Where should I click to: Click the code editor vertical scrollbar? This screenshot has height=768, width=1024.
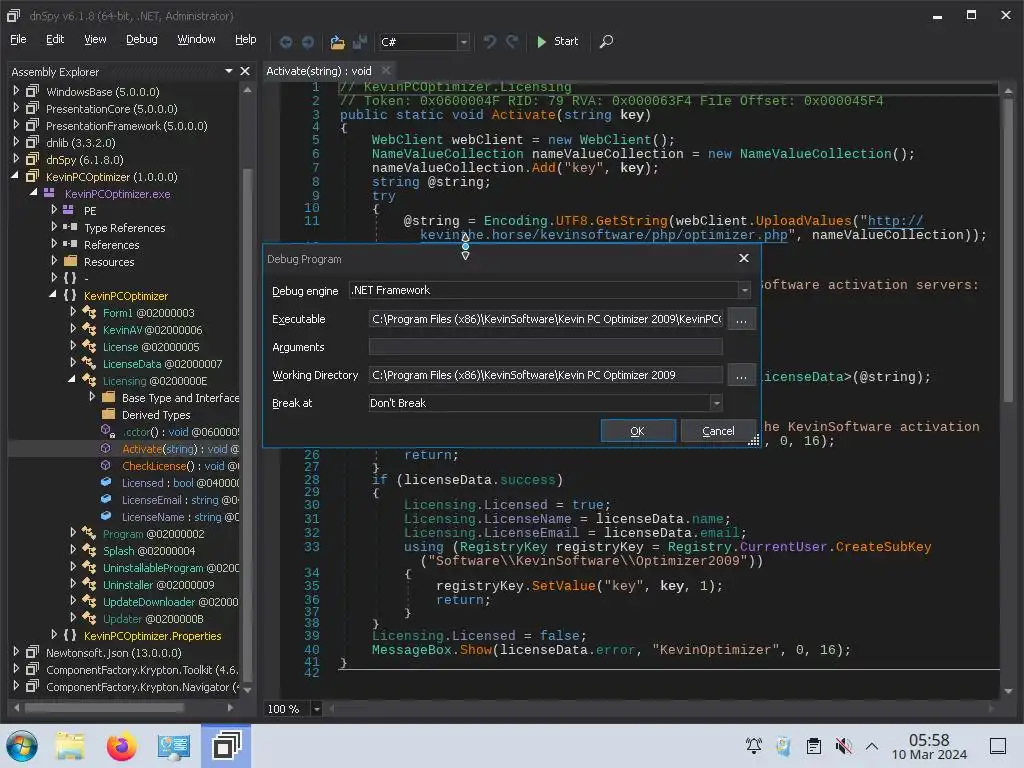coord(1008,248)
